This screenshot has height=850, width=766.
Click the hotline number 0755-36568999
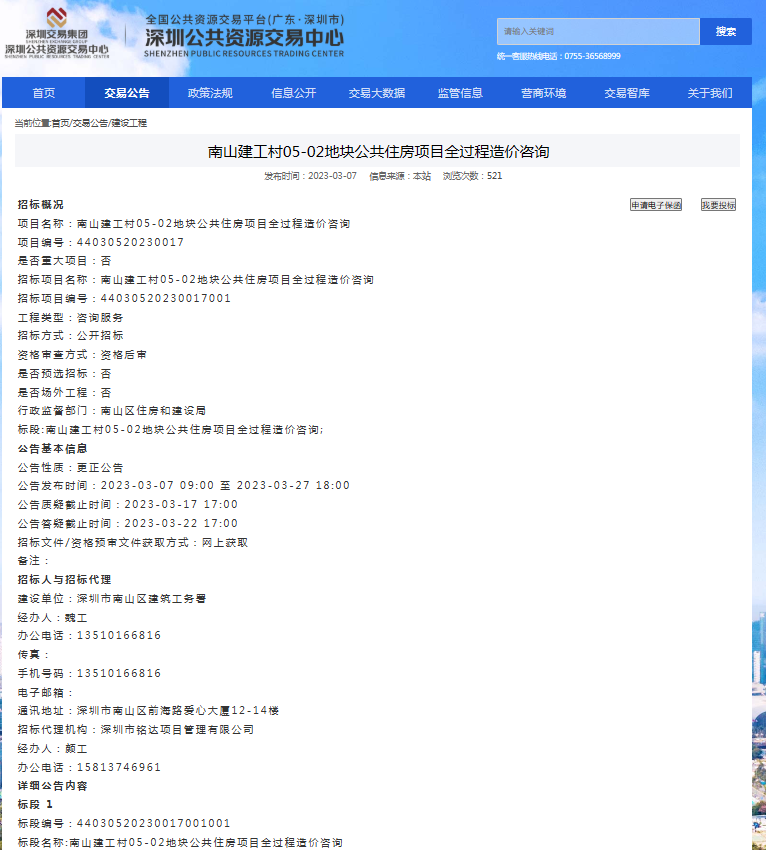click(592, 56)
